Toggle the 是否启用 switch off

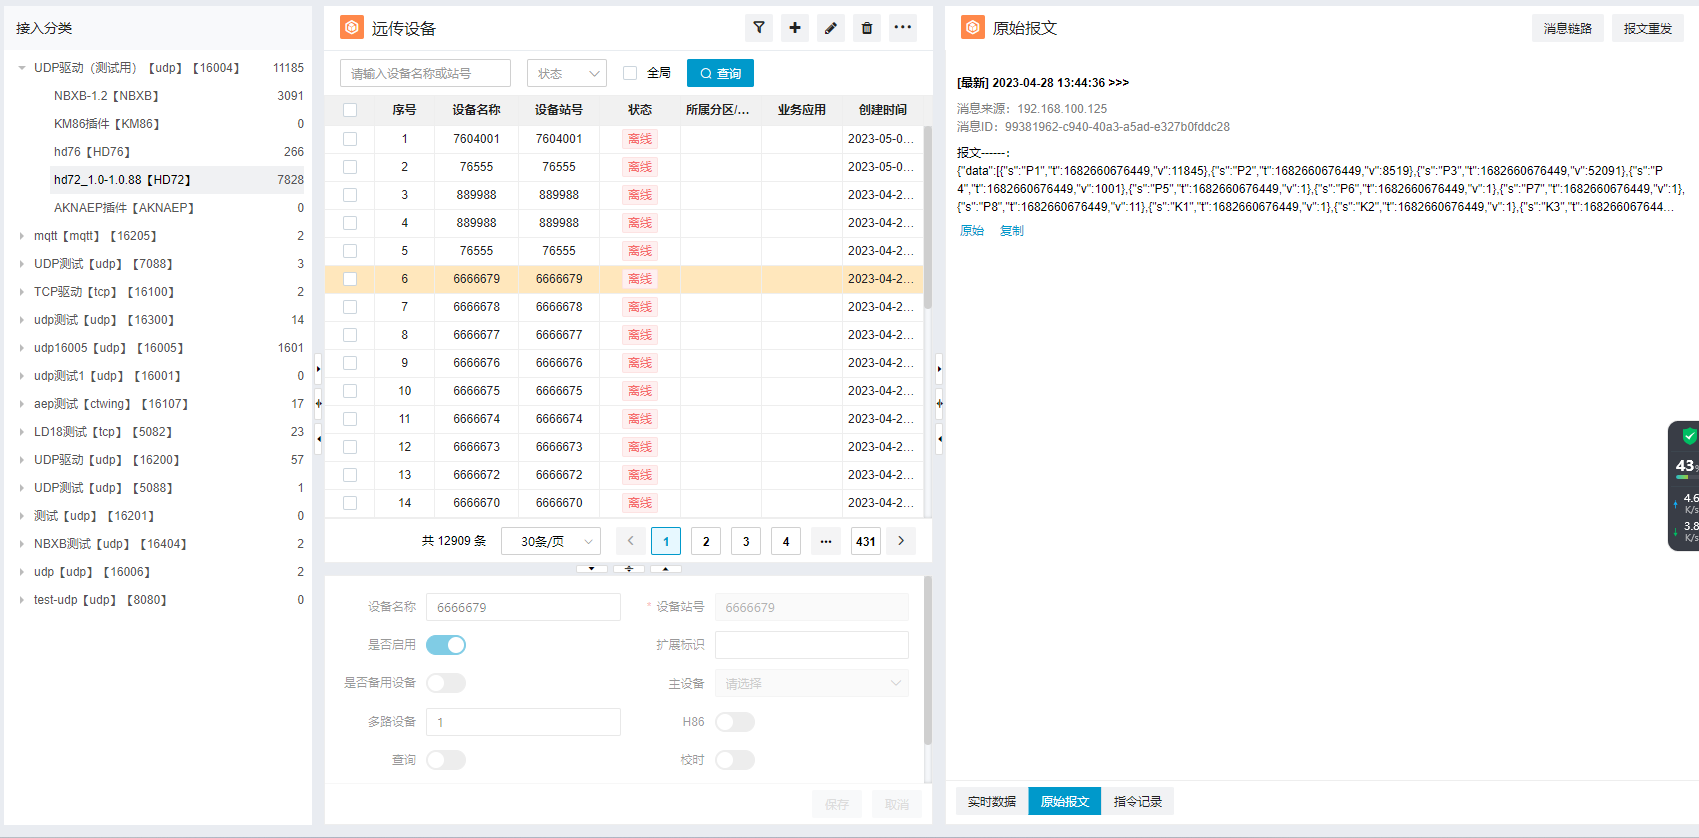click(x=446, y=645)
